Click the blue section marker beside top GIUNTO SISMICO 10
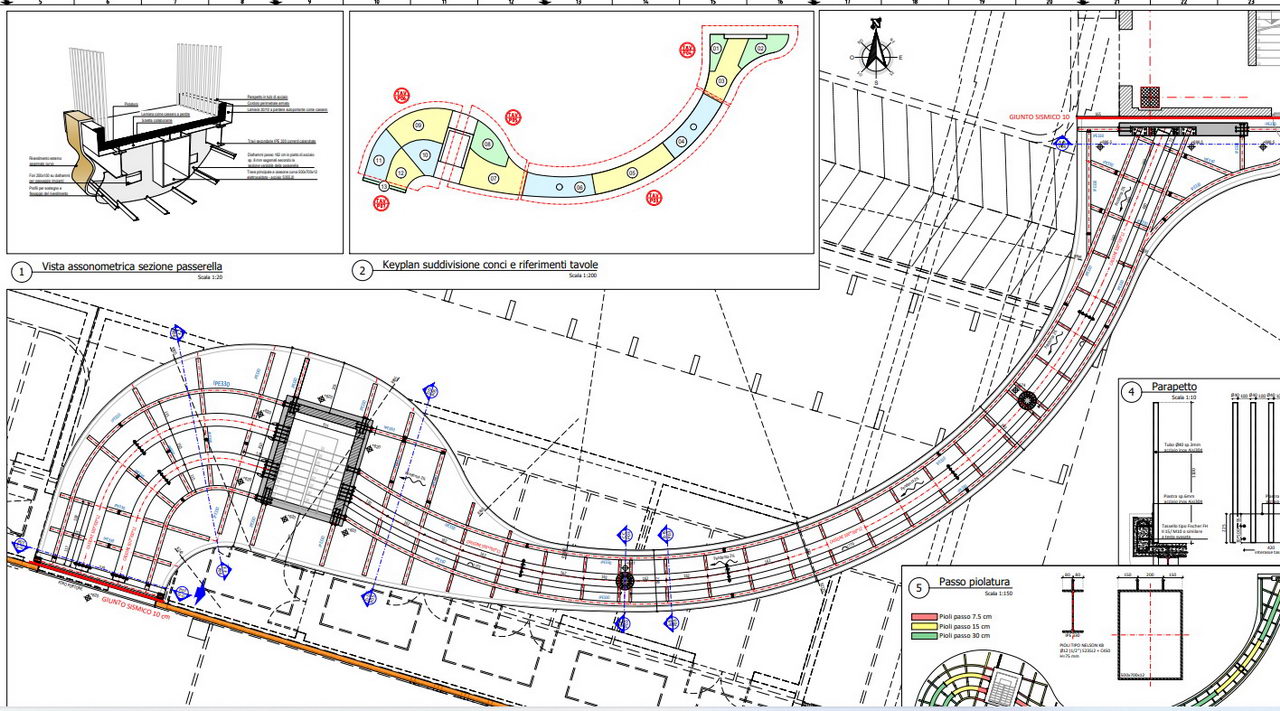Screen dimensions: 1280x711 1061,143
